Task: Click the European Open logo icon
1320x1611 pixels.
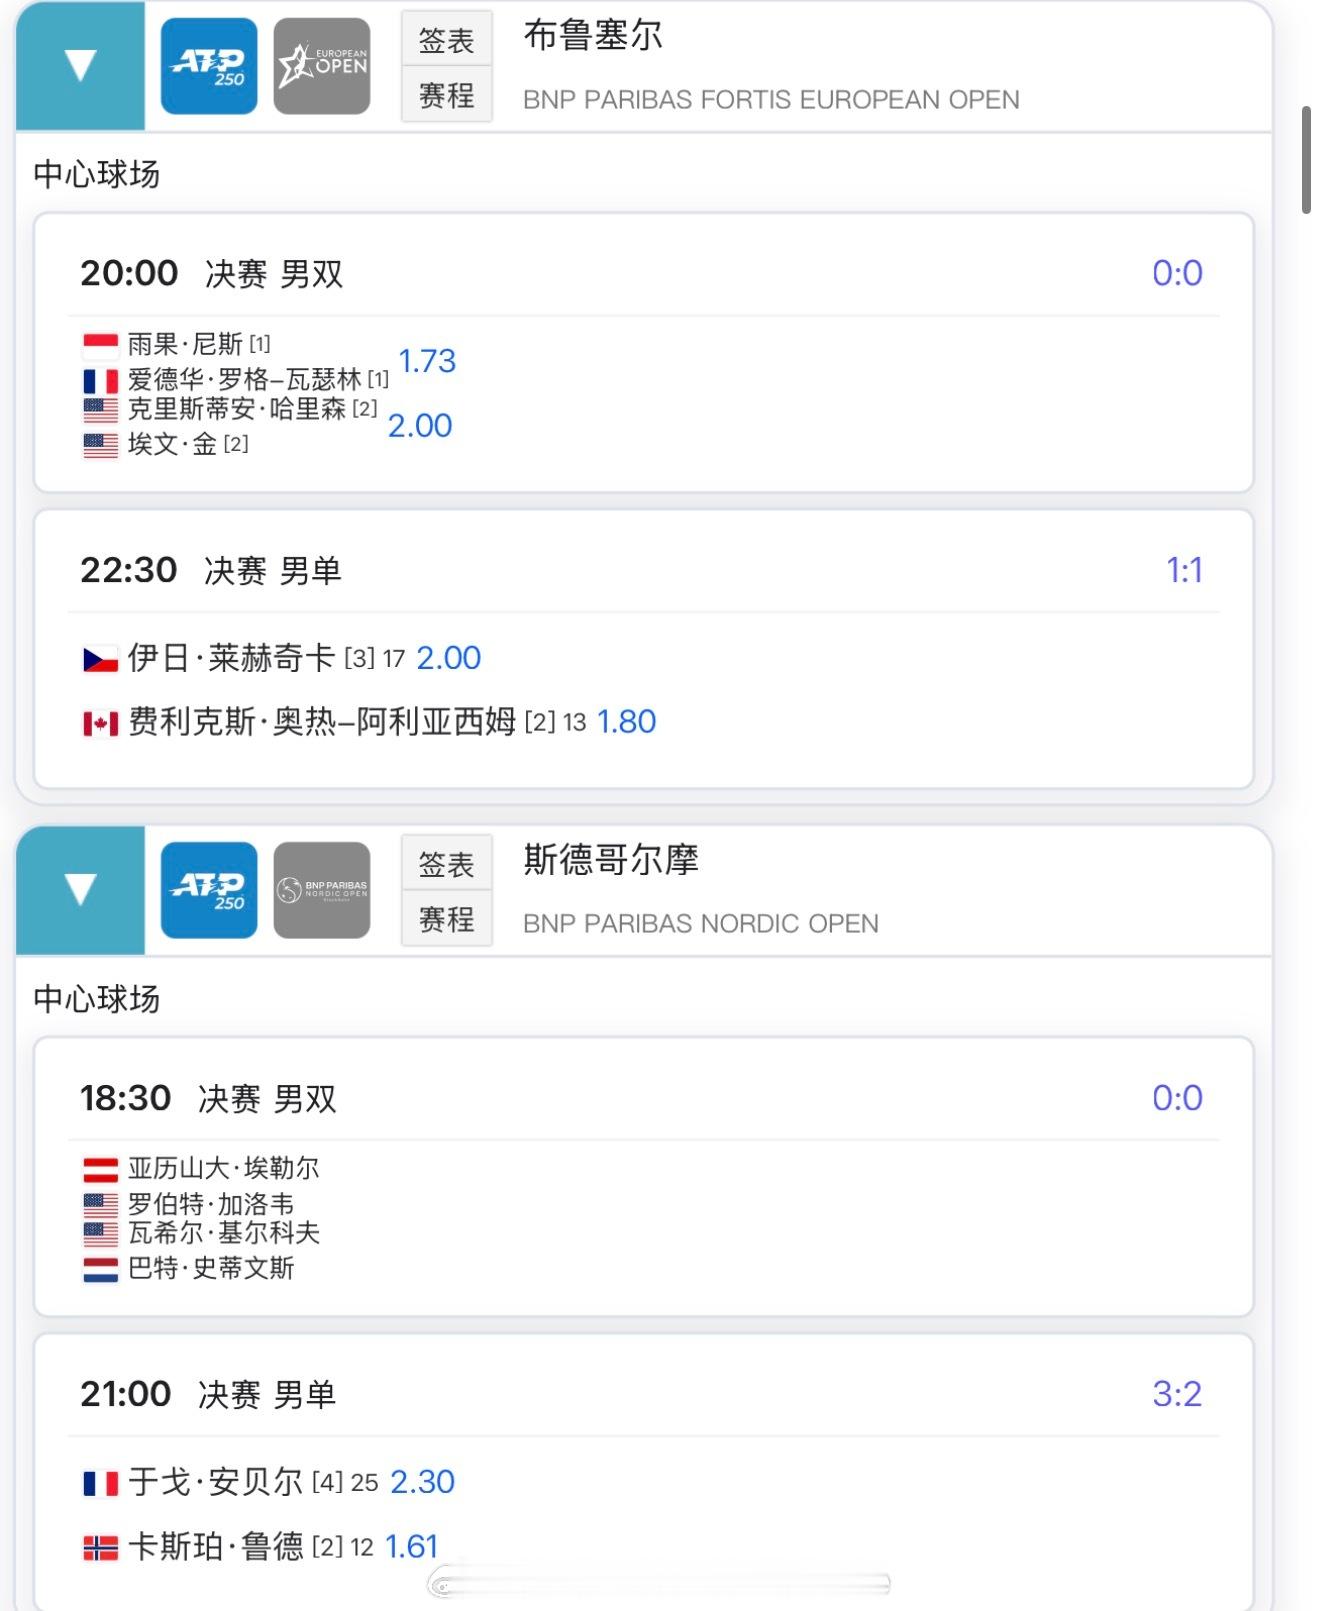Action: [322, 66]
